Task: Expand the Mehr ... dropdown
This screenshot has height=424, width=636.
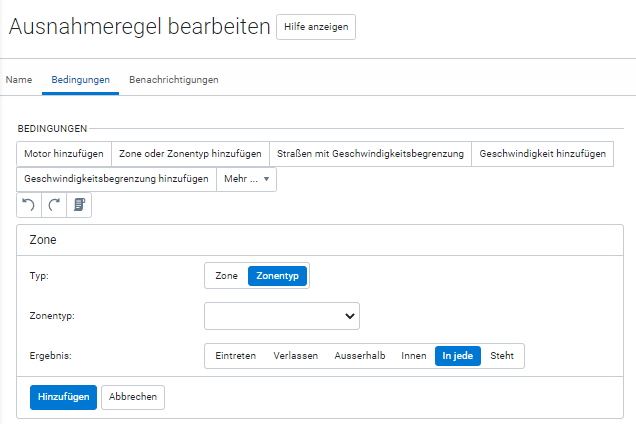Action: [246, 179]
